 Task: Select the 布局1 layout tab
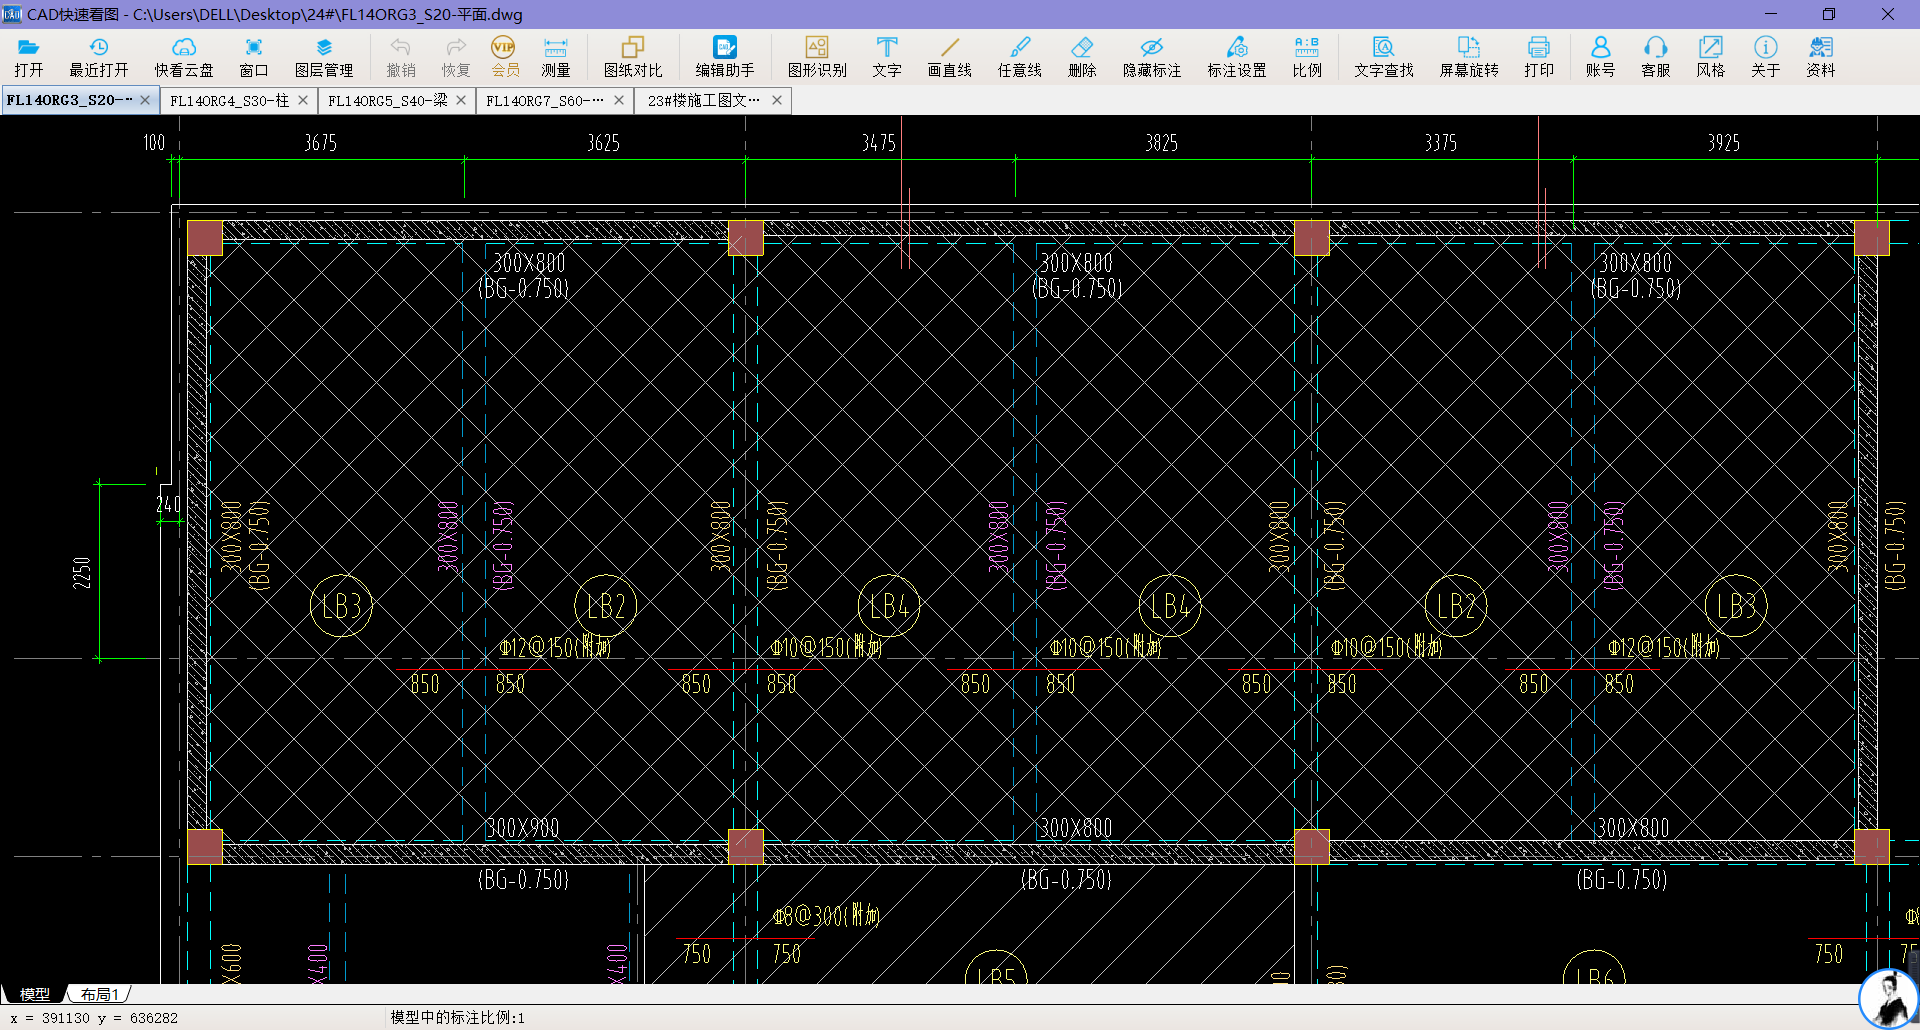point(100,994)
